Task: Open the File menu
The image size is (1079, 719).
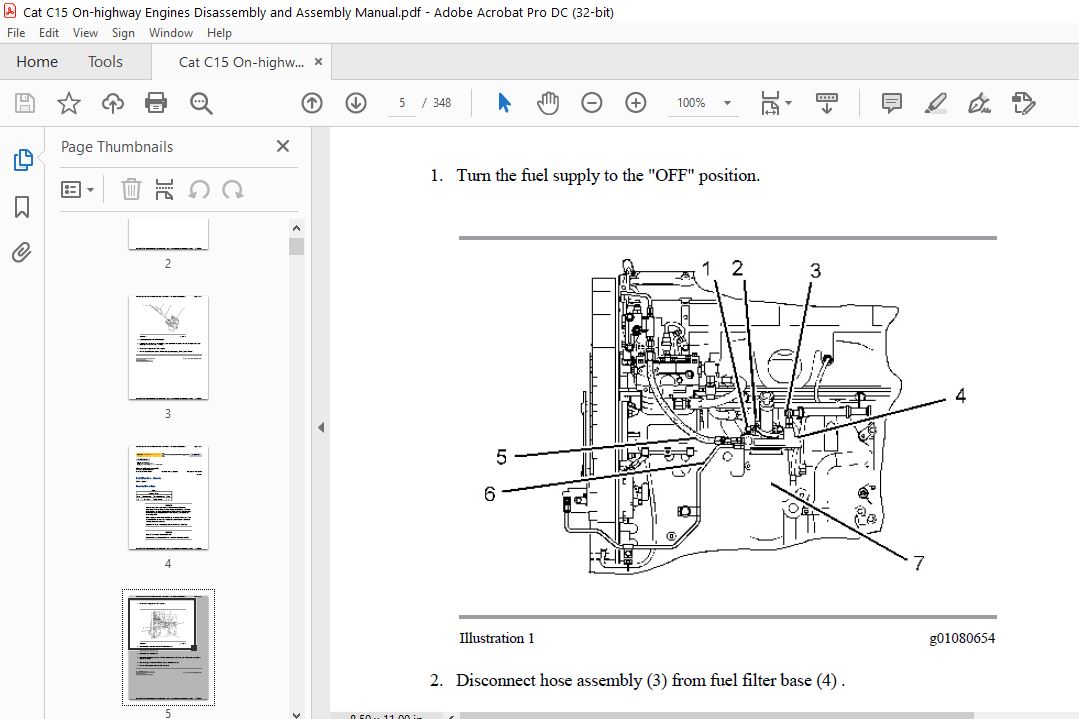Action: pos(16,32)
